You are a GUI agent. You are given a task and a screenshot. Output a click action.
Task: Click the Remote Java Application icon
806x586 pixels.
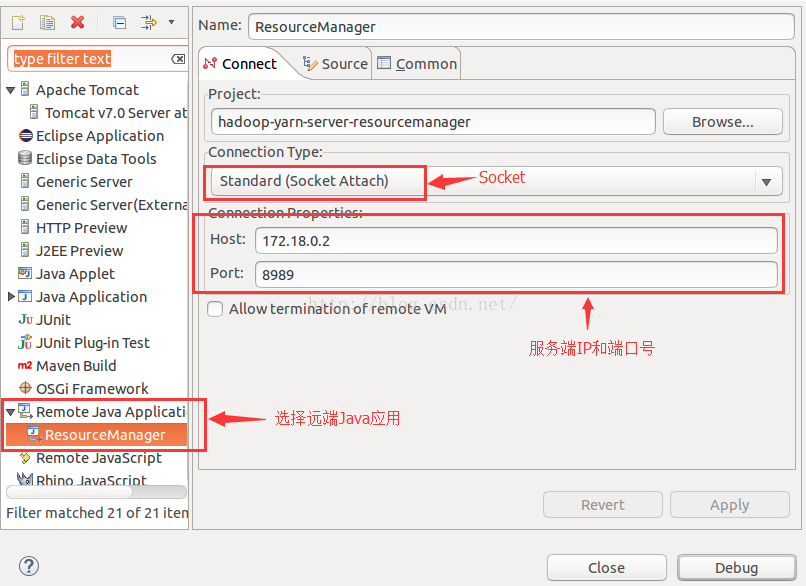coord(25,411)
